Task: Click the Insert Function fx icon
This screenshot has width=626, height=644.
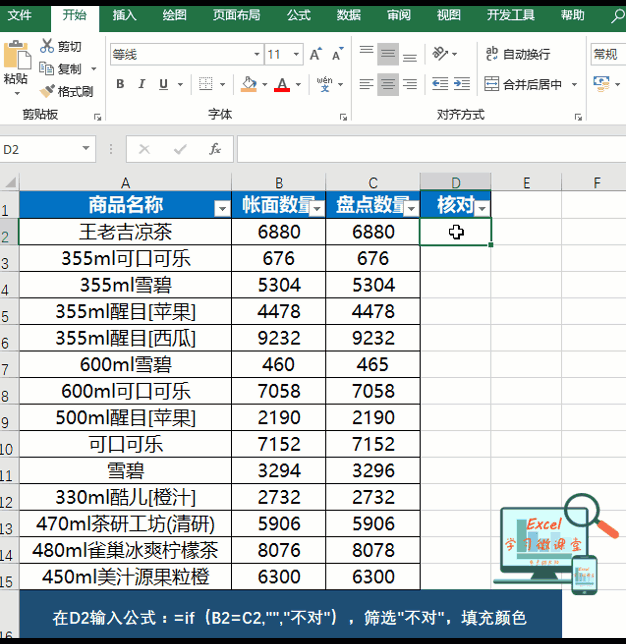Action: pos(215,149)
